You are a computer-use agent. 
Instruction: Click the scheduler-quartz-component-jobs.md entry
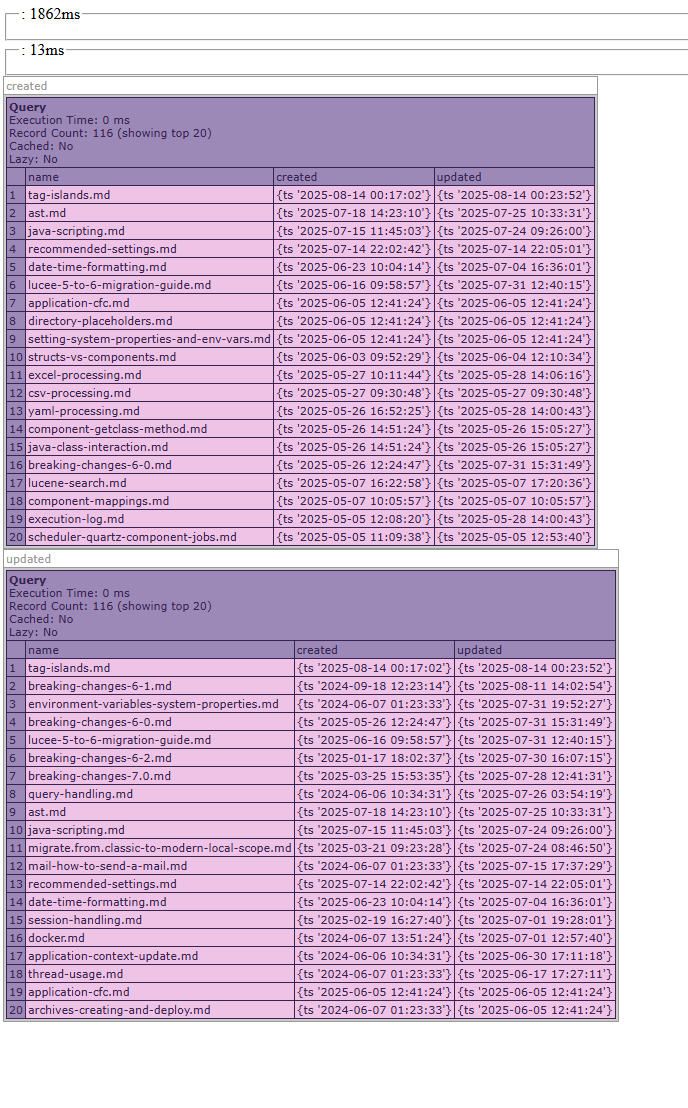click(x=132, y=537)
